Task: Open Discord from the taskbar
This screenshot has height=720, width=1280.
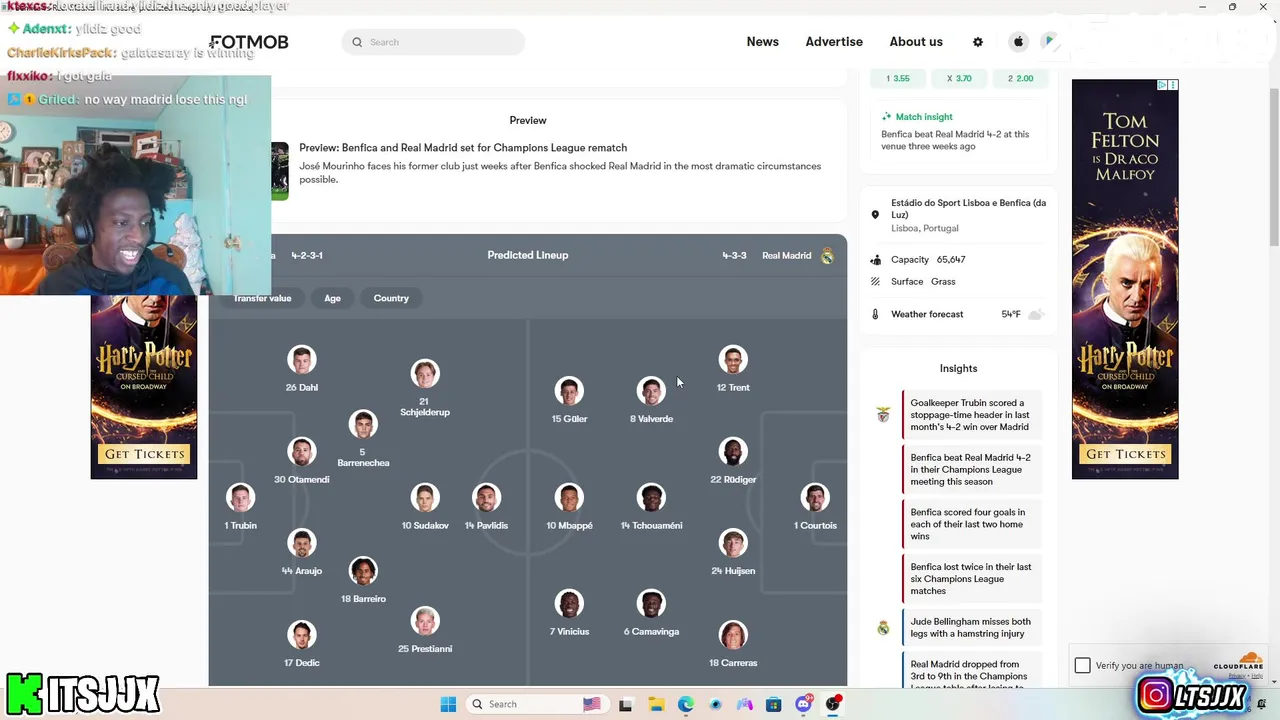Action: click(804, 704)
